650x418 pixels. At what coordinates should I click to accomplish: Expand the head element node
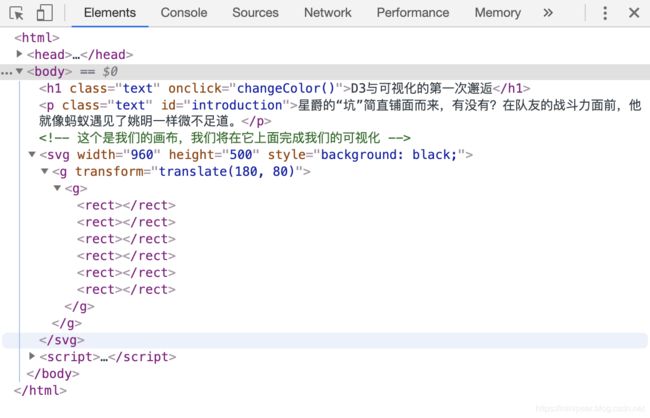point(20,55)
